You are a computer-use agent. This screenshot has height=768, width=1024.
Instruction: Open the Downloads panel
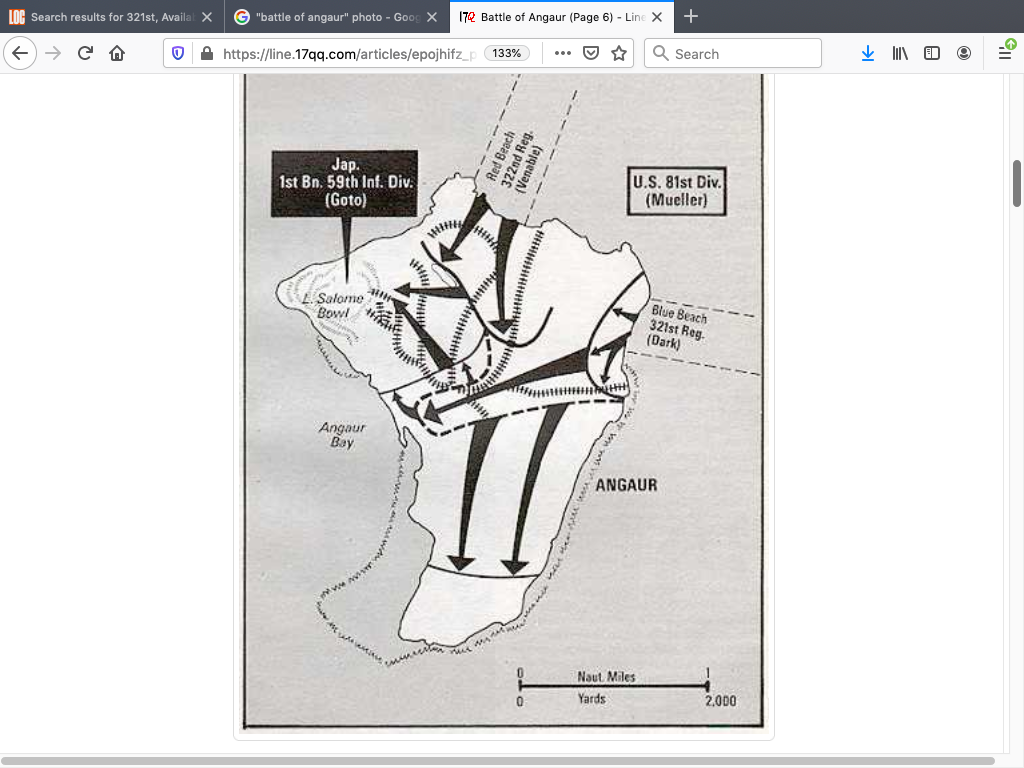coord(868,54)
